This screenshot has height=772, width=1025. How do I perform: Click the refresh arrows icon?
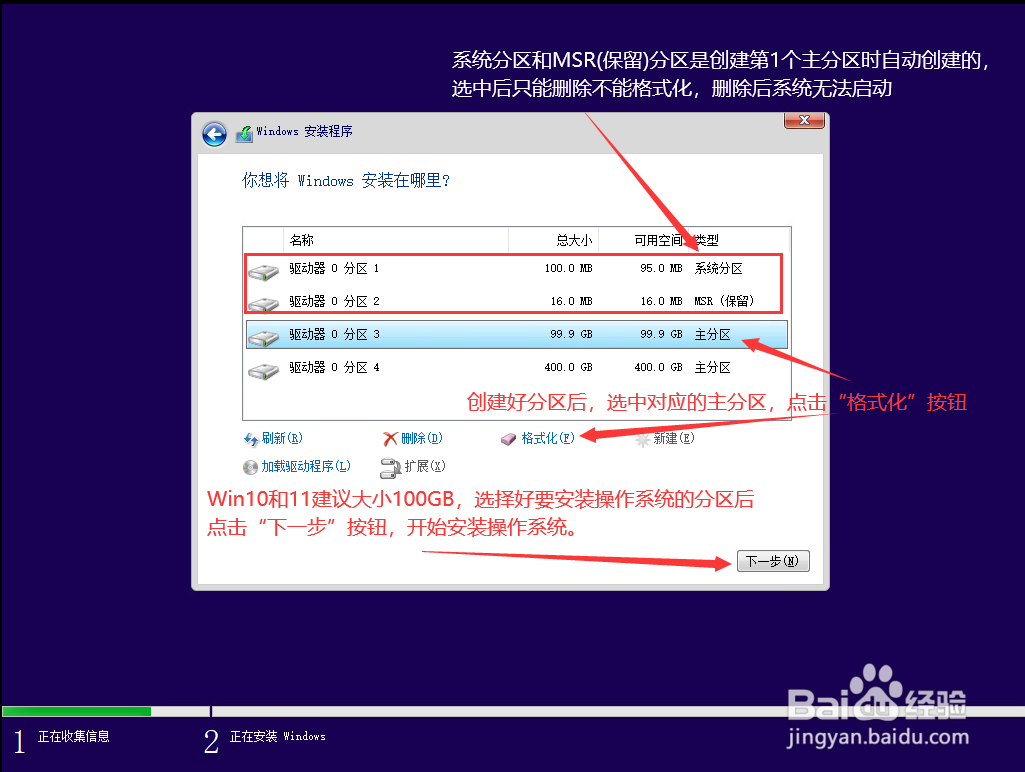251,439
